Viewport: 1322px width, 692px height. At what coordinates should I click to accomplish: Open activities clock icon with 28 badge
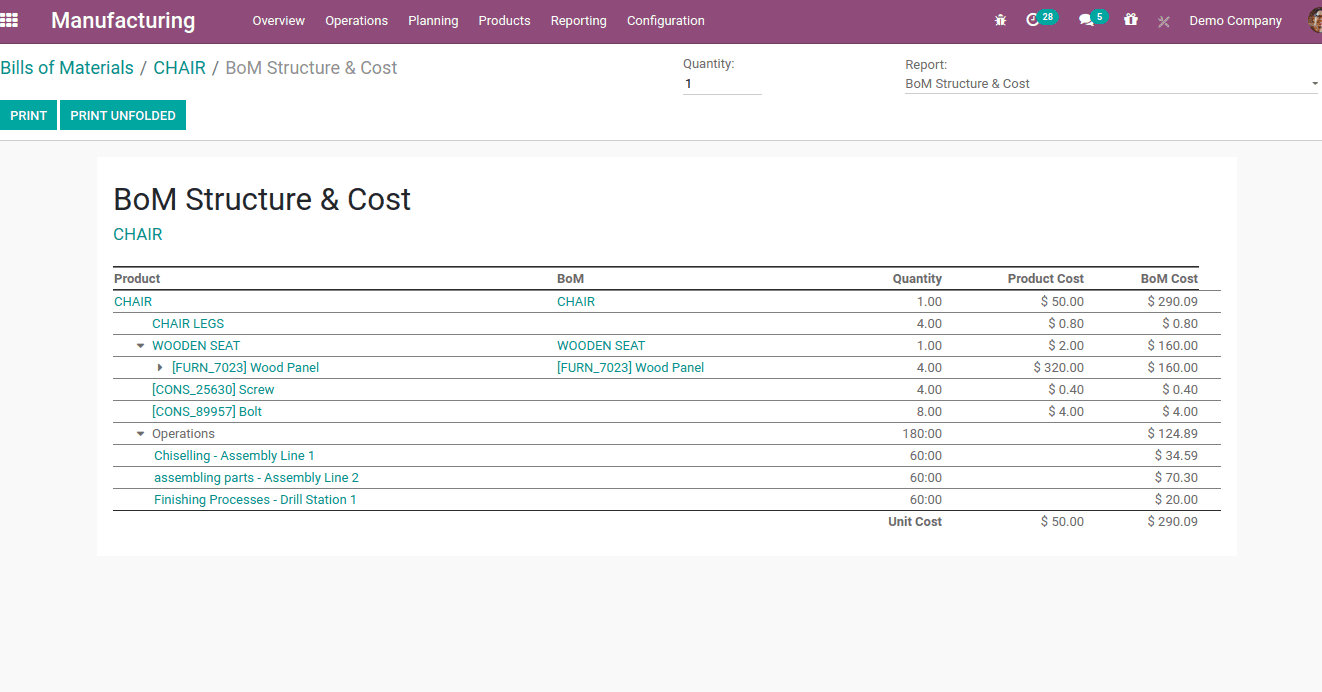click(1041, 19)
